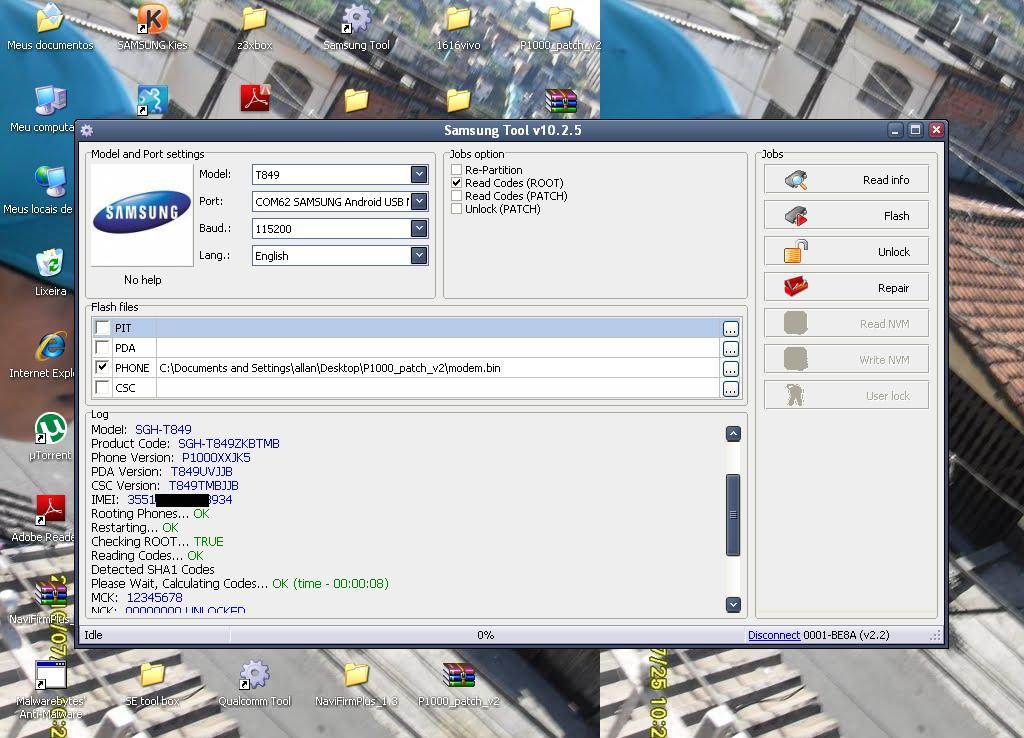Image resolution: width=1024 pixels, height=738 pixels.
Task: Click the log vertical scrollbar thumb
Action: 733,515
